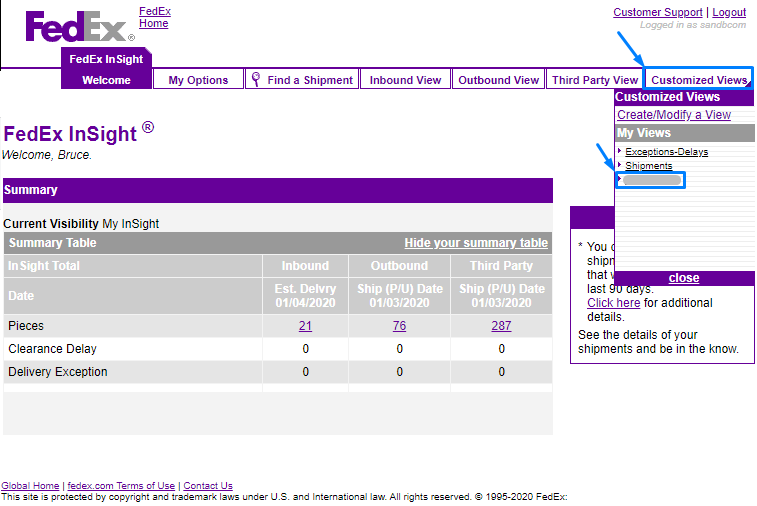Click the 'Date' row label
The width and height of the screenshot is (757, 506).
tap(21, 295)
